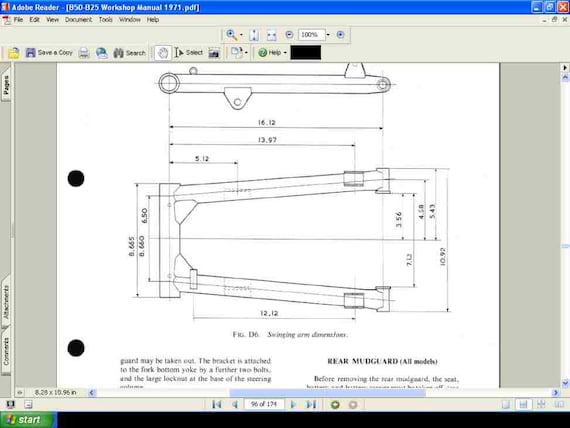Open the File menu
Screen dimensions: 570x428
(18, 20)
